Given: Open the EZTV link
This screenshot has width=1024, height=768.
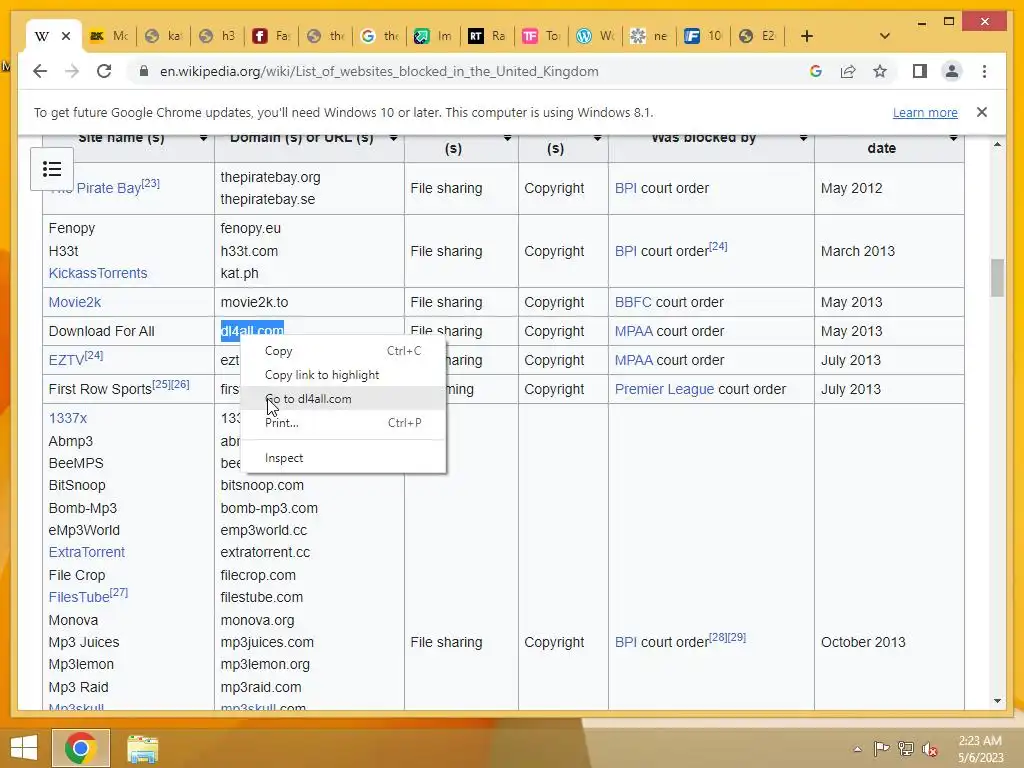Looking at the screenshot, I should point(66,360).
